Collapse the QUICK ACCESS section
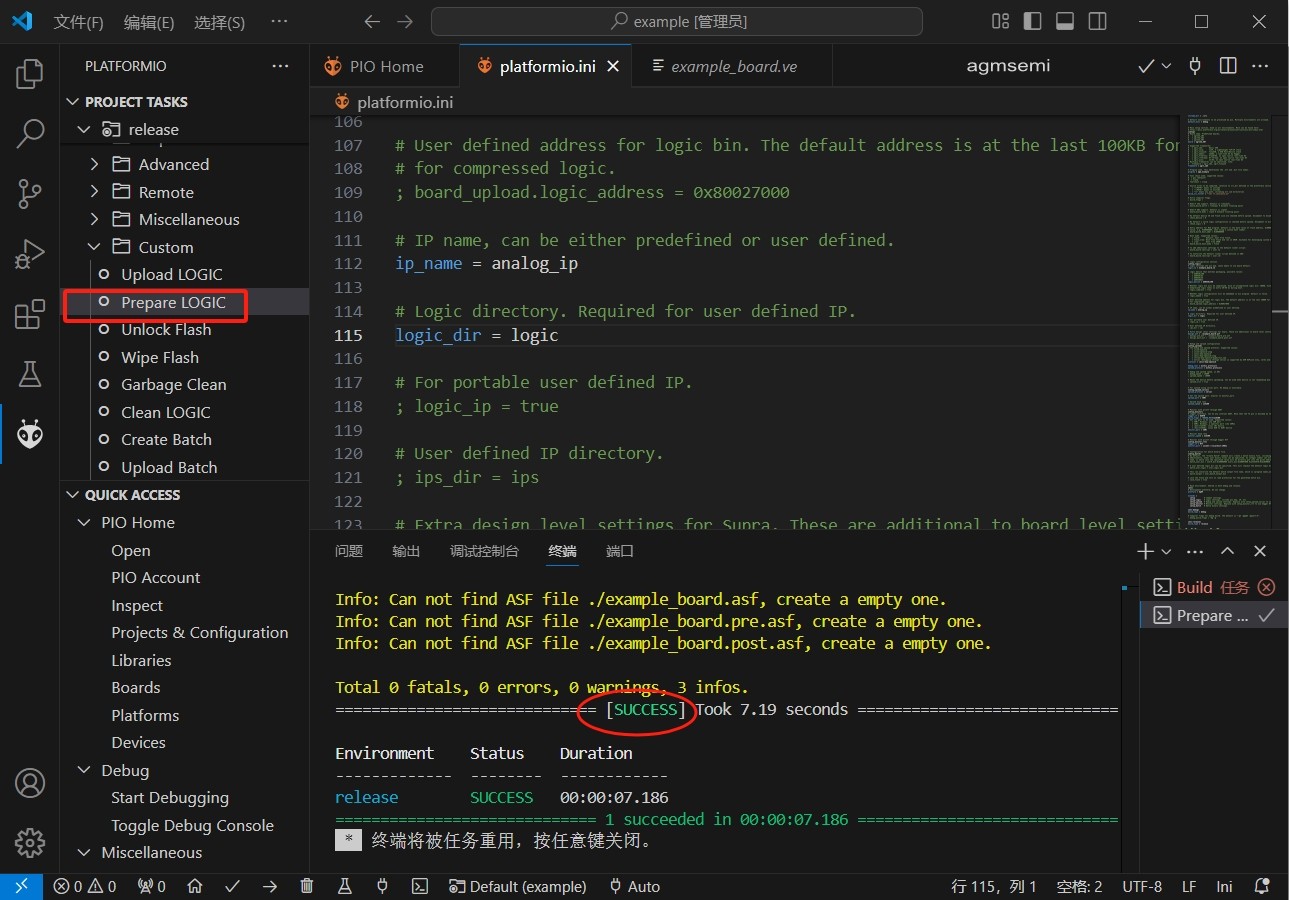Image resolution: width=1289 pixels, height=900 pixels. (72, 495)
